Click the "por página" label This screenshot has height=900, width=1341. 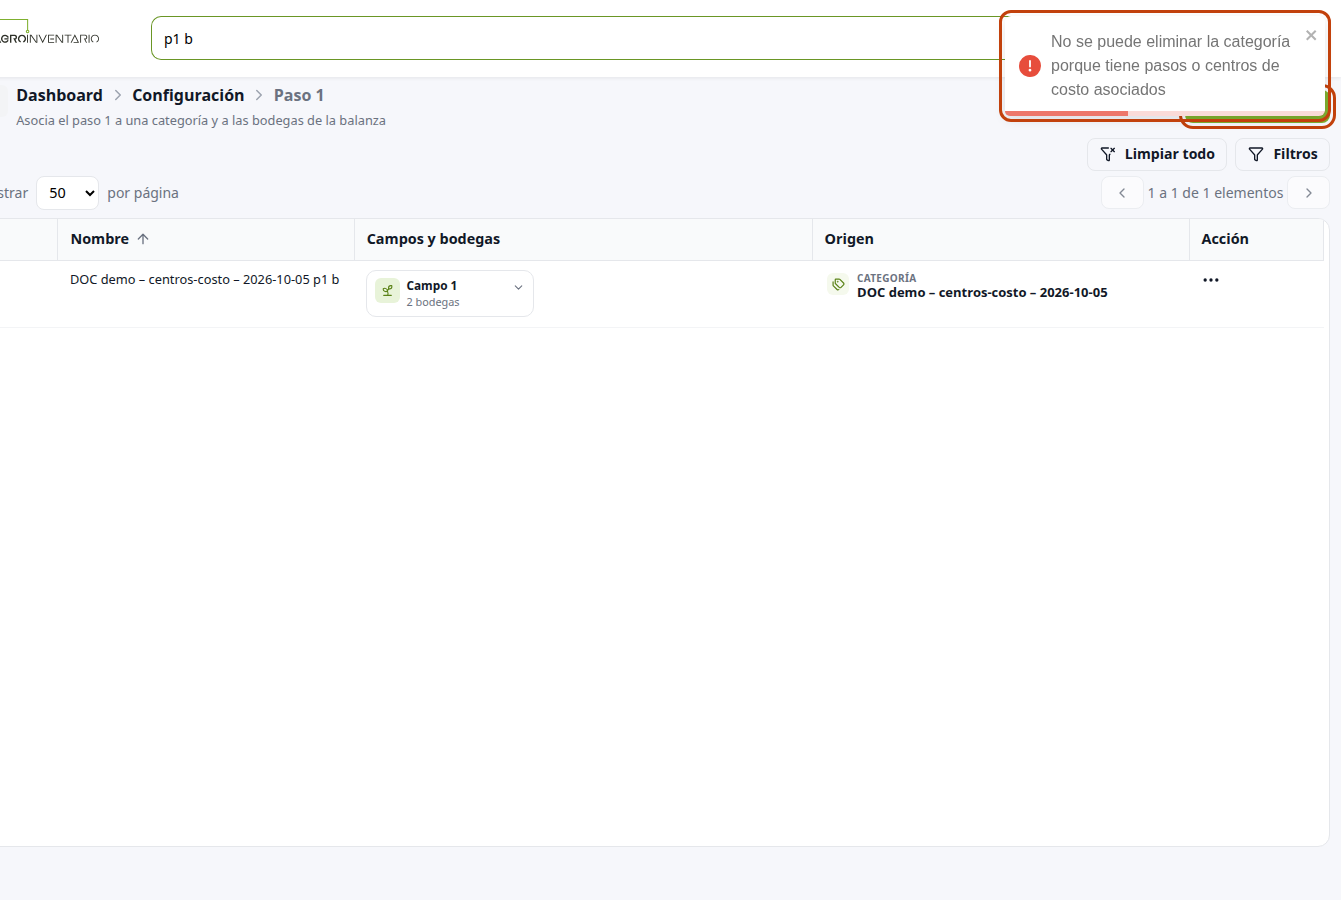(x=143, y=193)
